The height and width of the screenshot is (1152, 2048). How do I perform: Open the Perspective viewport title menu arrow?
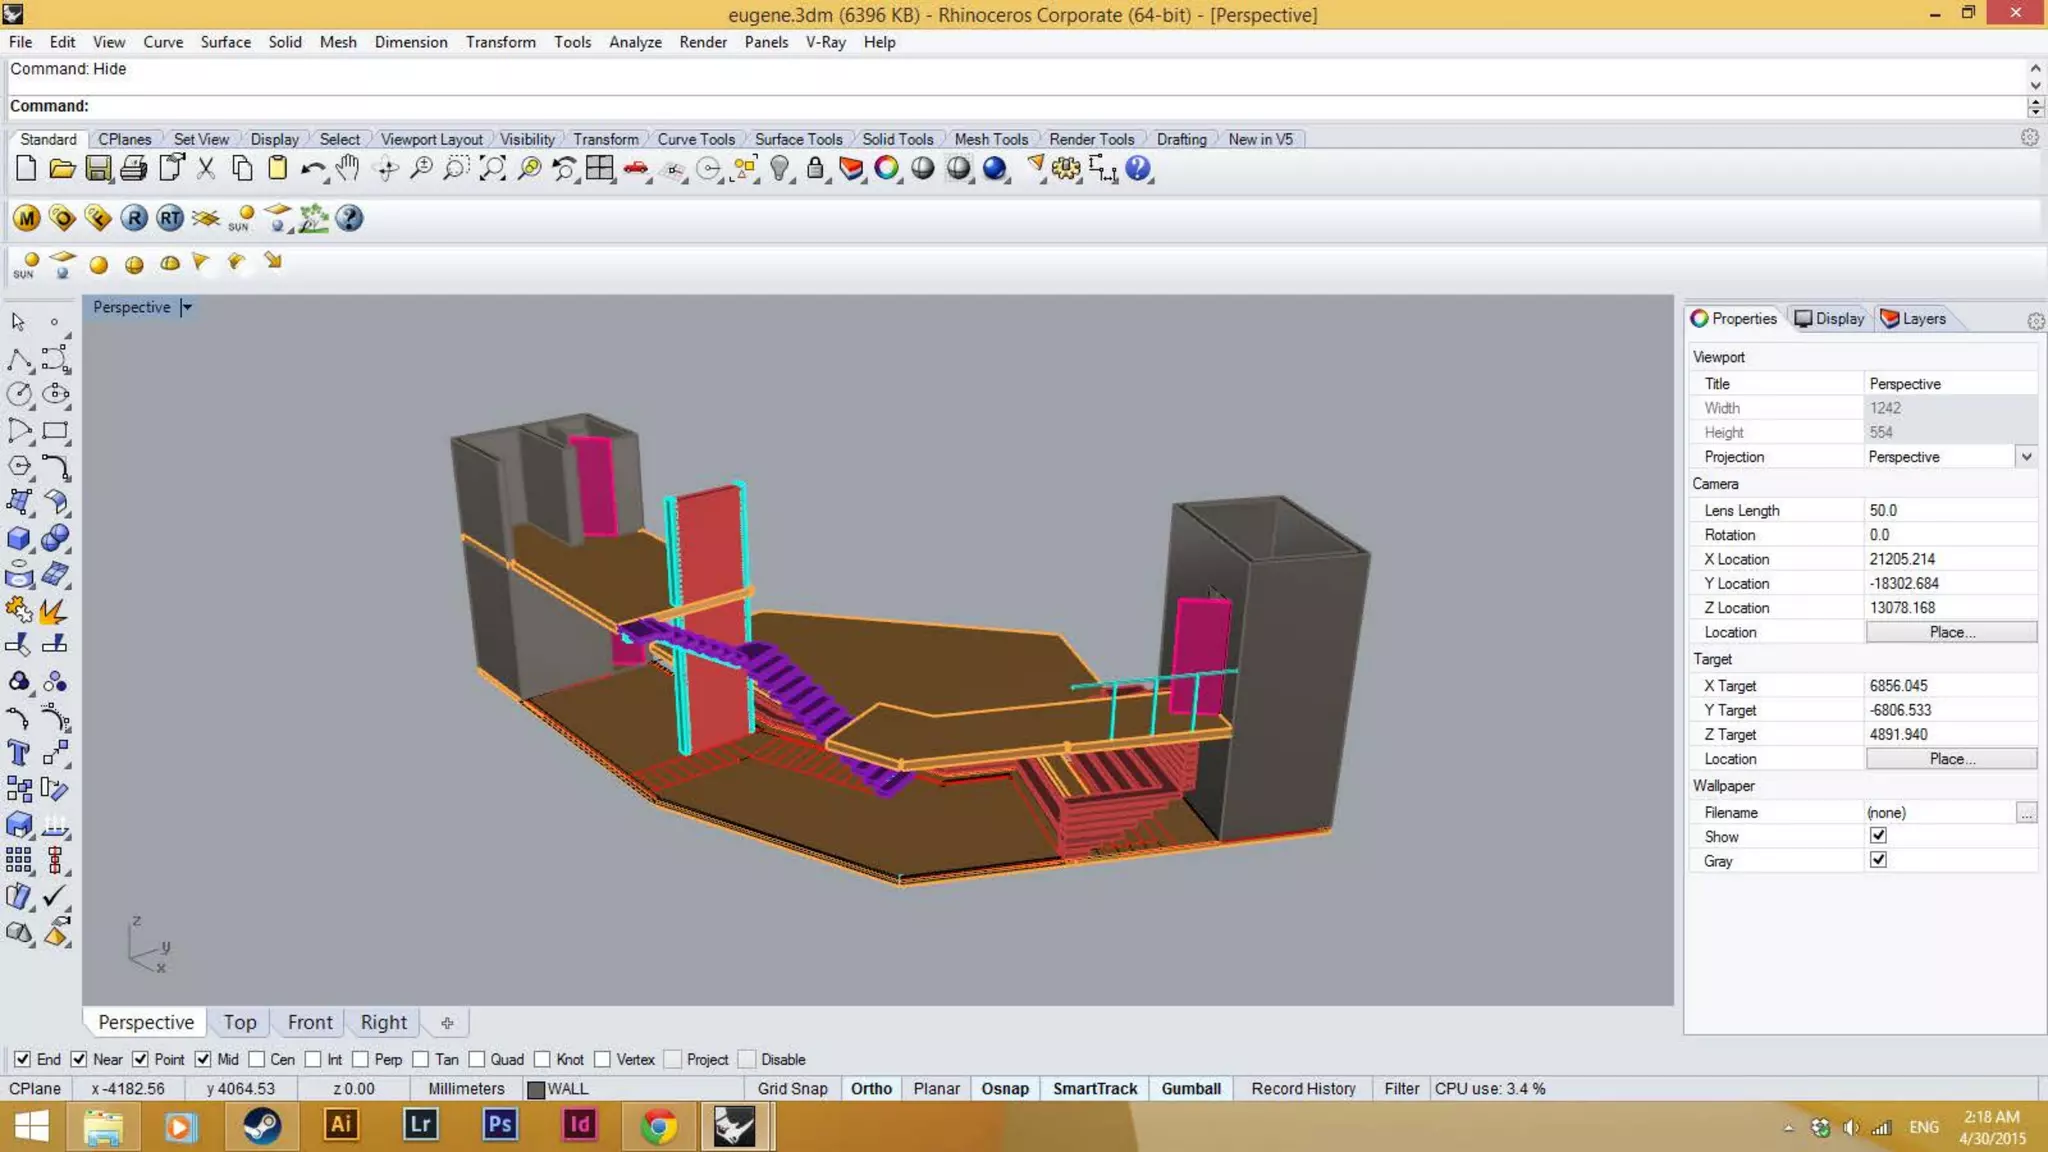point(186,307)
